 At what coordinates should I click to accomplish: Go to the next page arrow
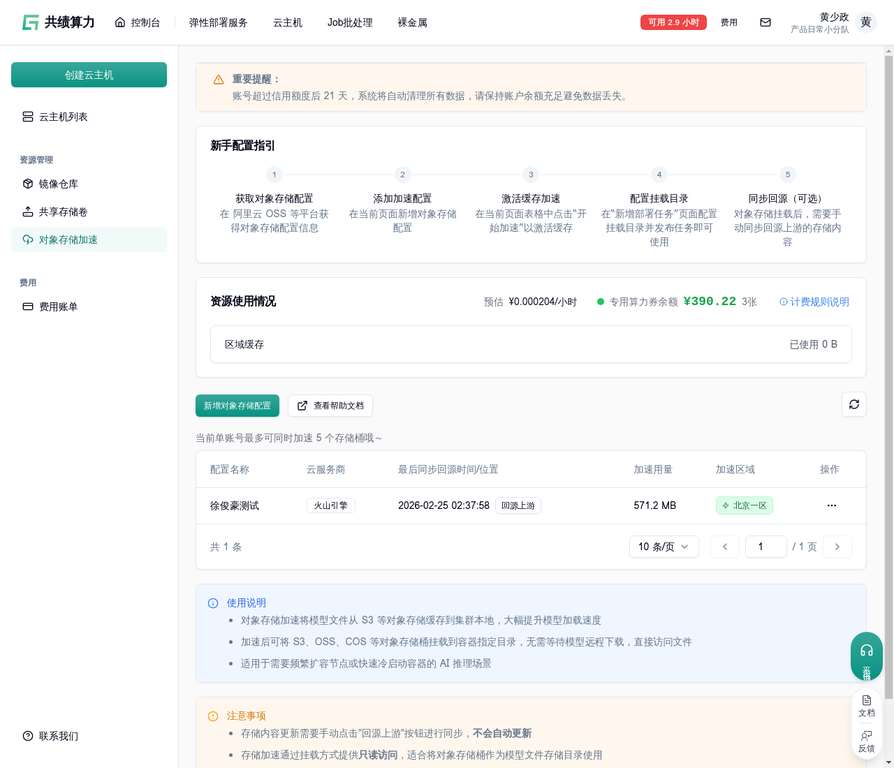click(837, 547)
